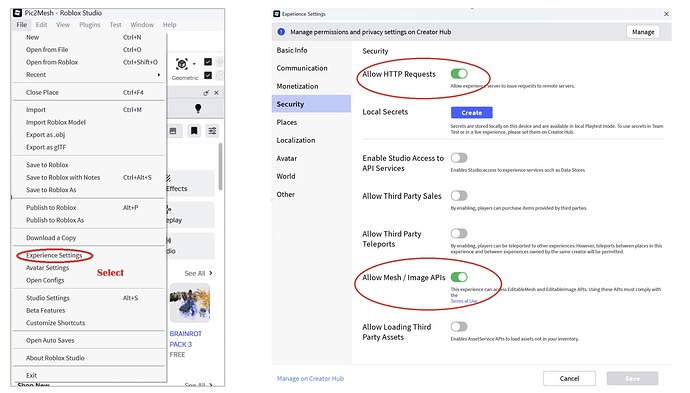Toggle Allow Loading Third Party Assets switch
The width and height of the screenshot is (690, 393).
click(x=459, y=327)
